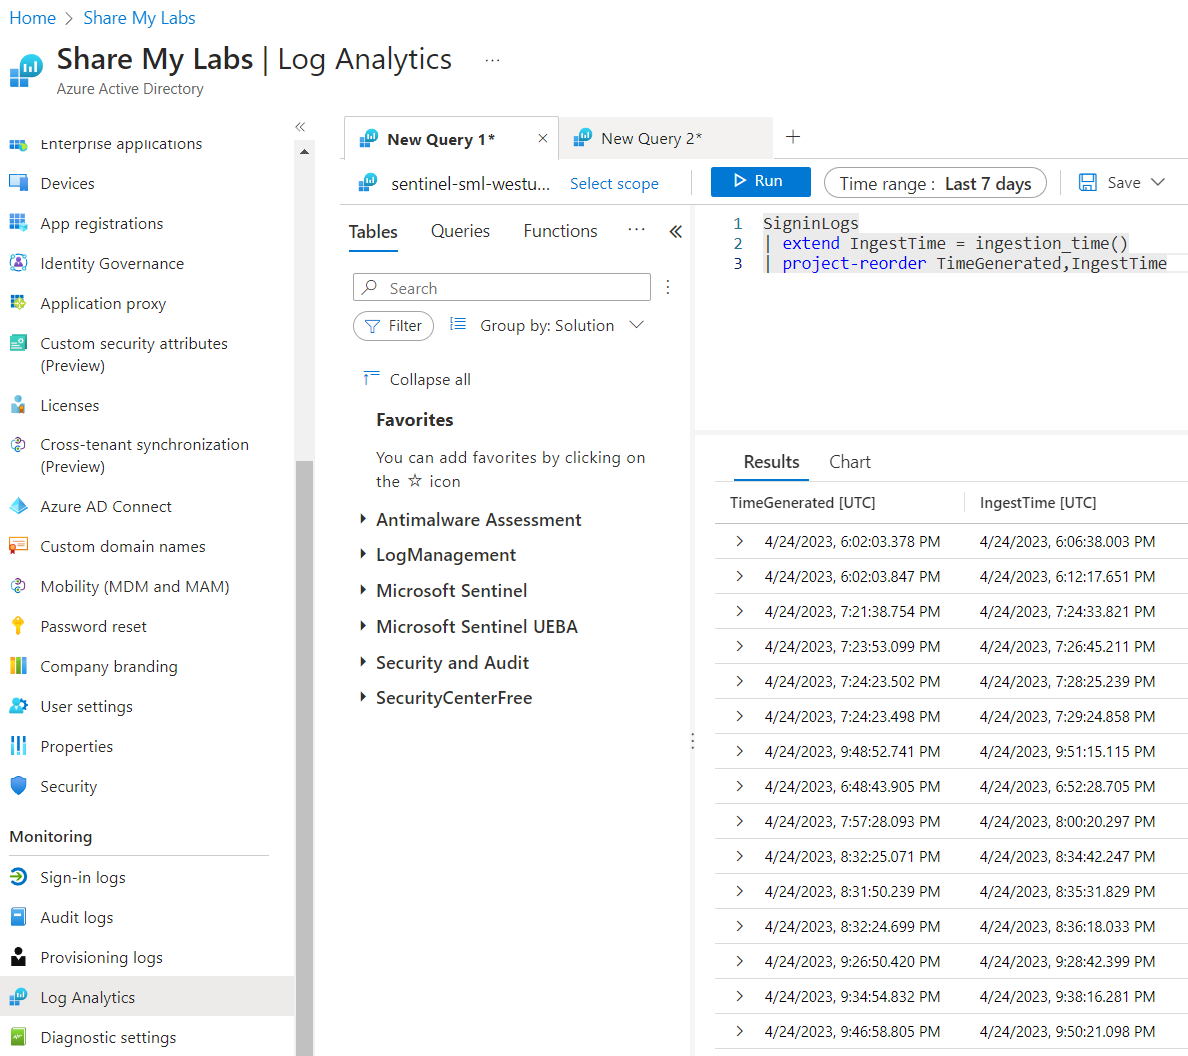Collapse the tables pane with double chevron
Viewport: 1188px width, 1056px height.
pyautogui.click(x=675, y=232)
